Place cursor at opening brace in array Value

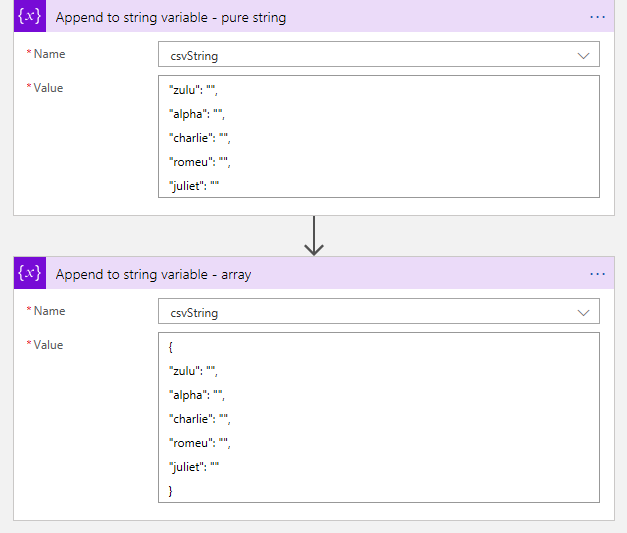(171, 347)
